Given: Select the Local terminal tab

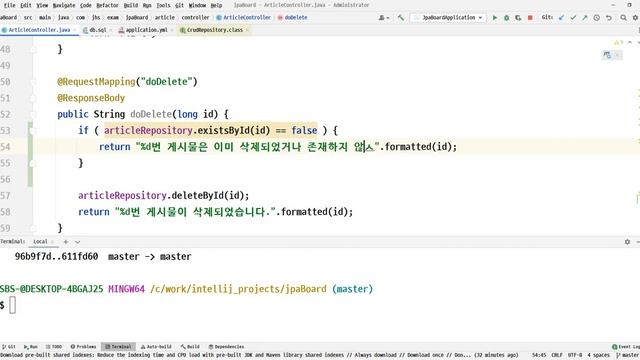Looking at the screenshot, I should 40,242.
